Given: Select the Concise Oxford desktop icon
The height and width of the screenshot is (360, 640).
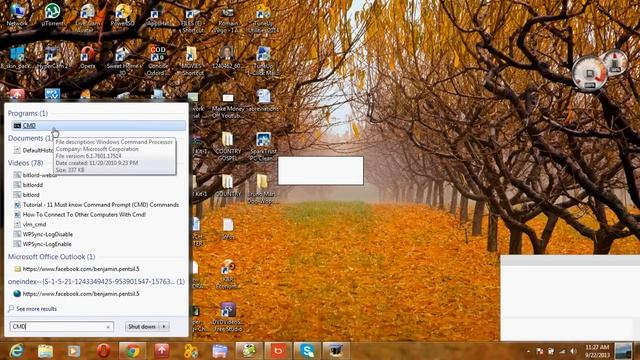Looking at the screenshot, I should tap(158, 60).
